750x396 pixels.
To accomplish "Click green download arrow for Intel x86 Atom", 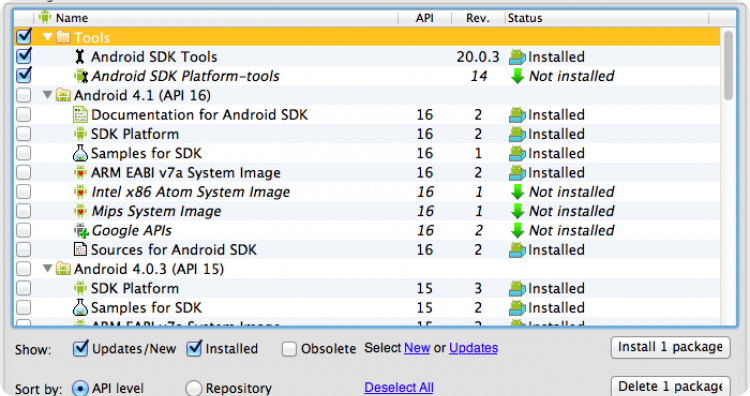I will [518, 192].
